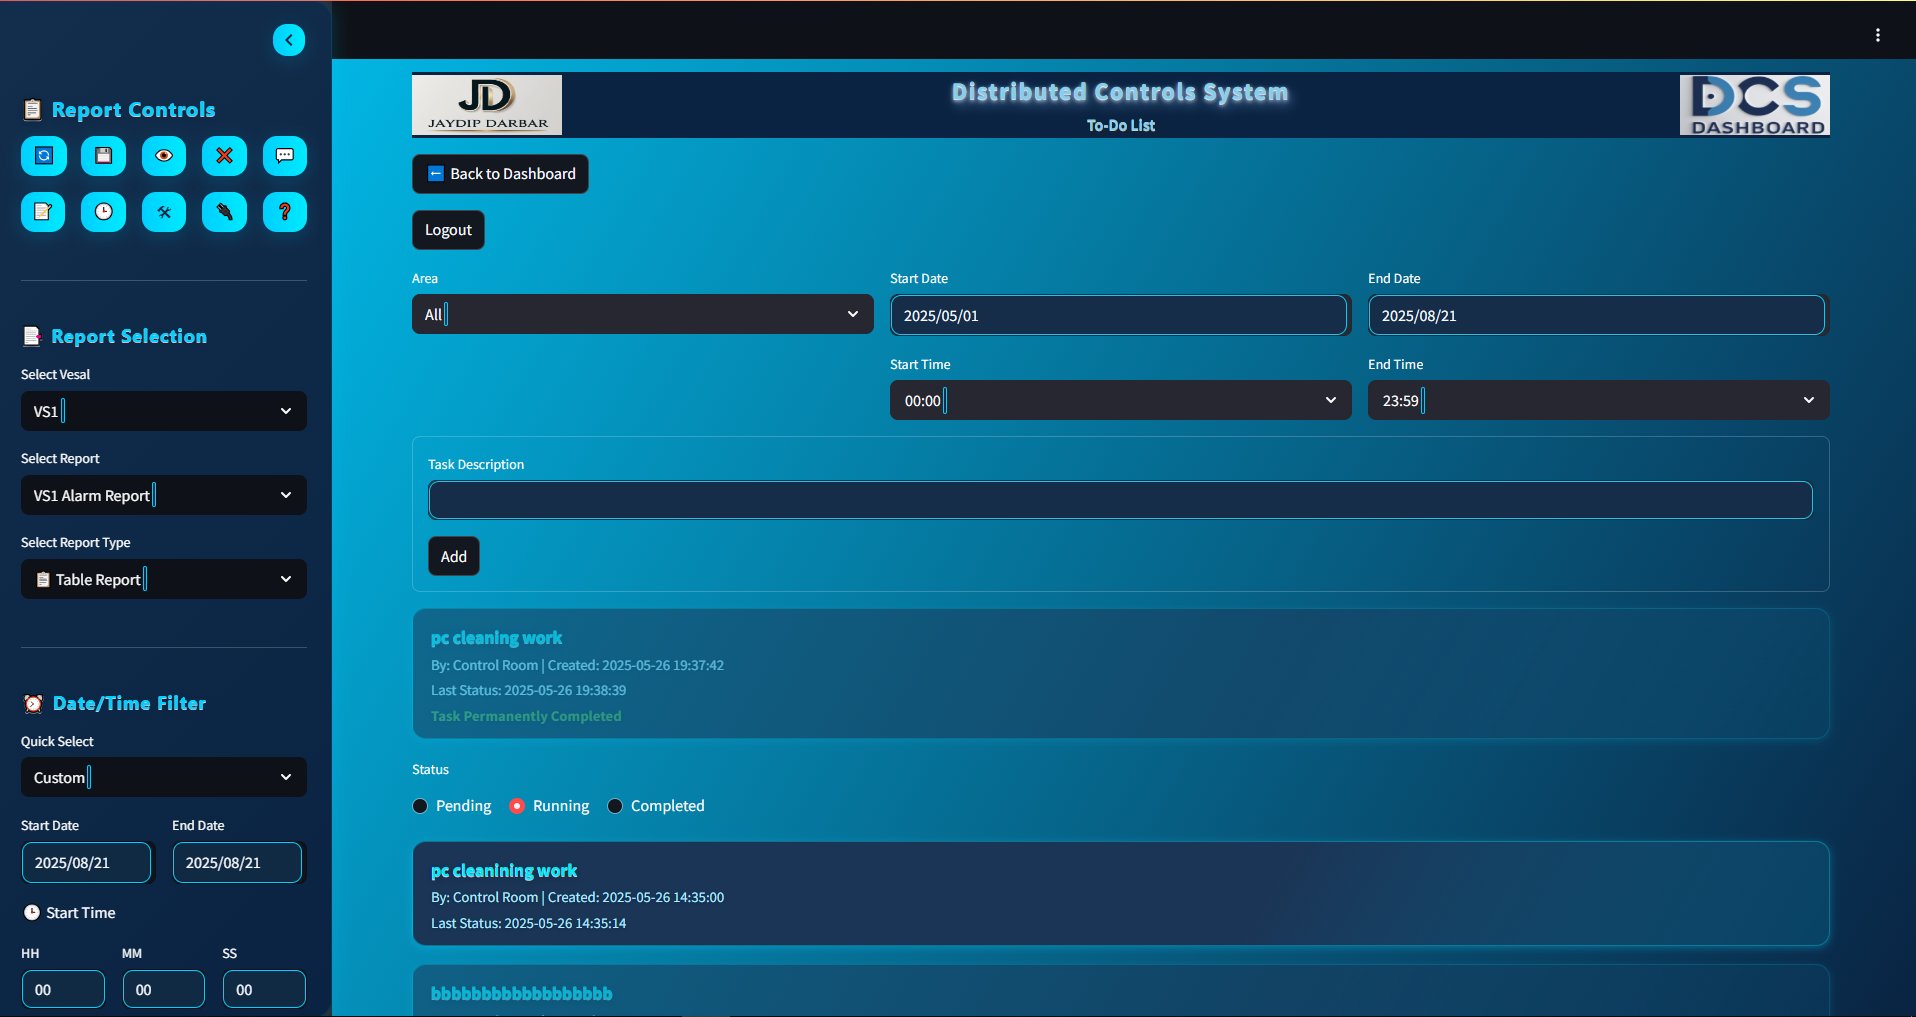This screenshot has width=1916, height=1017.
Task: Click the hammer and wrench tools icon
Action: click(x=164, y=212)
